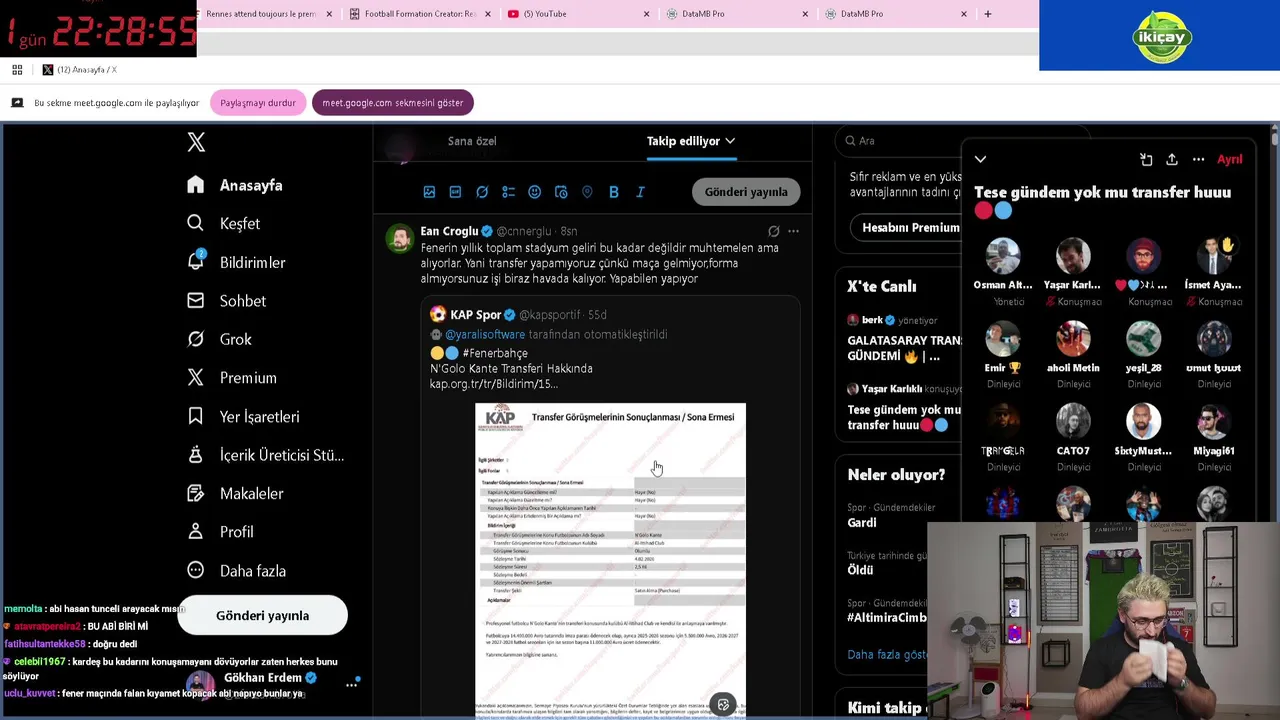Viewport: 1280px width, 720px height.
Task: Leave the Space with Ayrıl
Action: pyautogui.click(x=1229, y=159)
